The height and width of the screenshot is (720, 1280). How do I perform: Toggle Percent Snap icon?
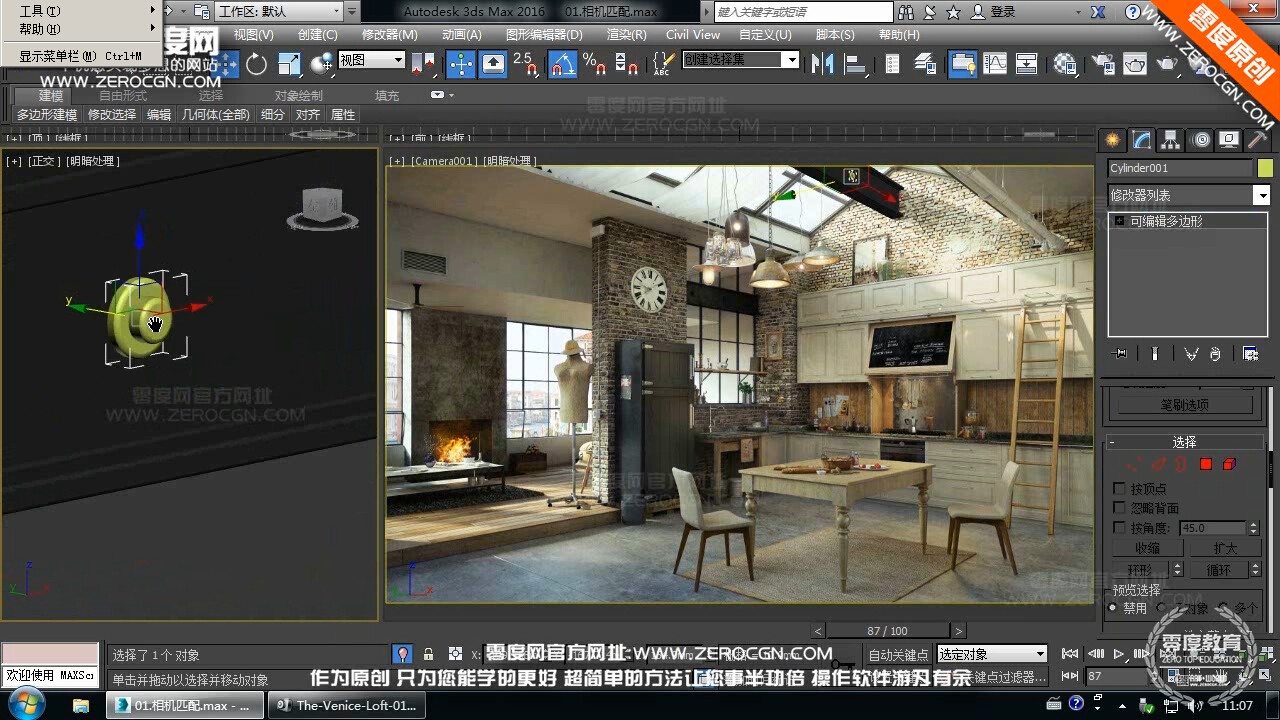pos(595,64)
